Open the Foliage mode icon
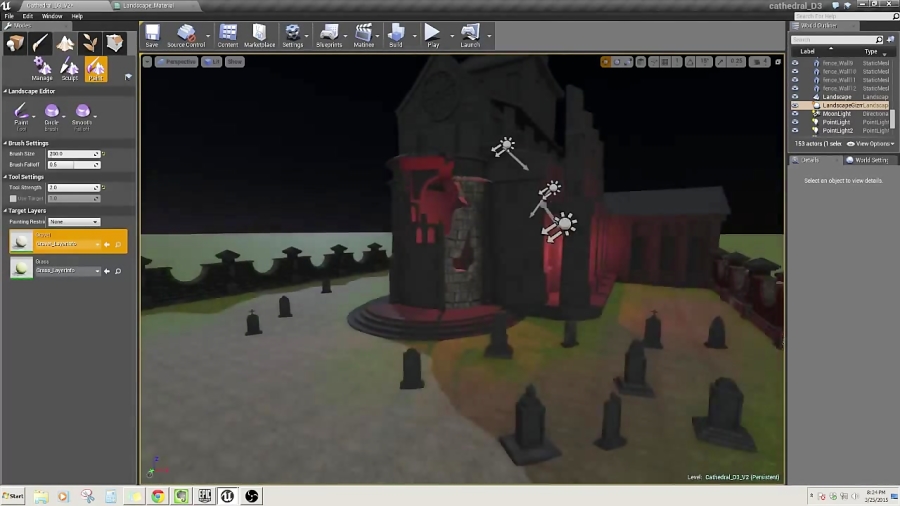Image resolution: width=900 pixels, height=506 pixels. coord(90,43)
